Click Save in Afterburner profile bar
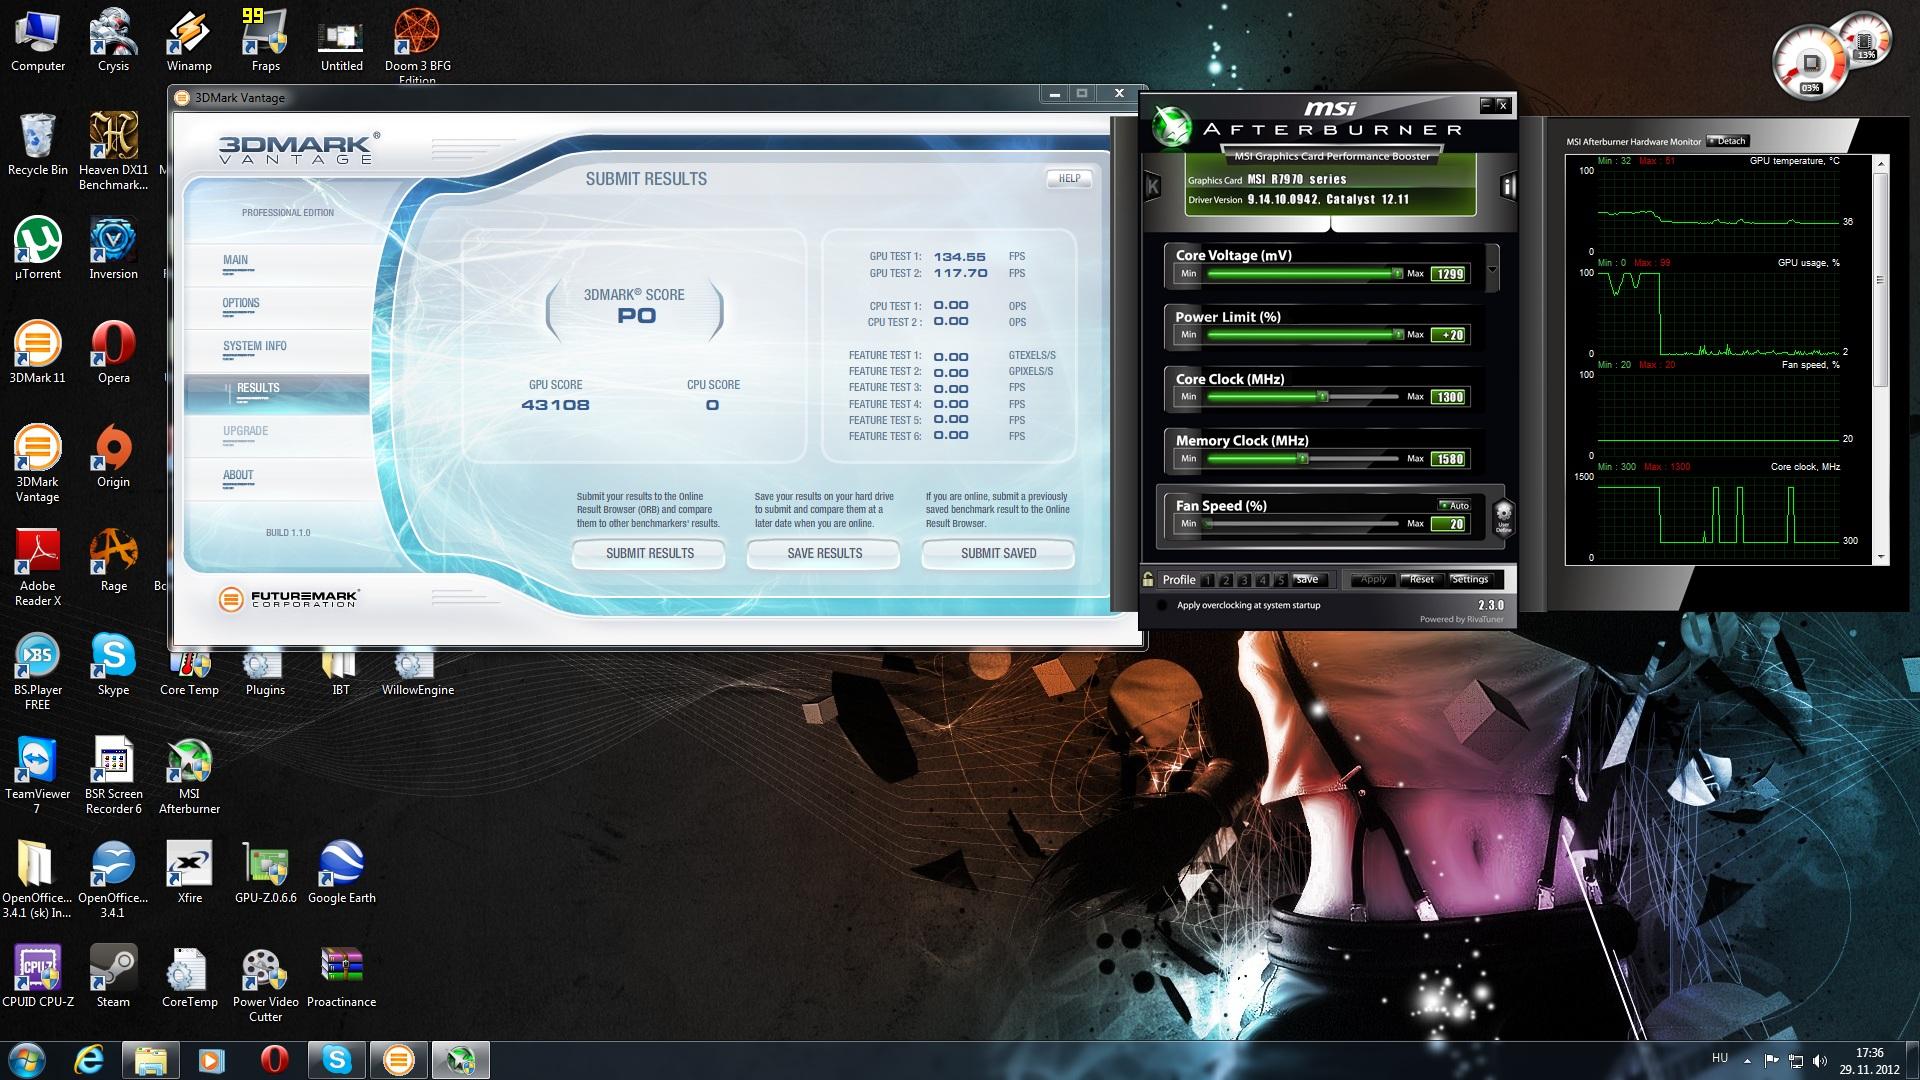 pos(1307,579)
